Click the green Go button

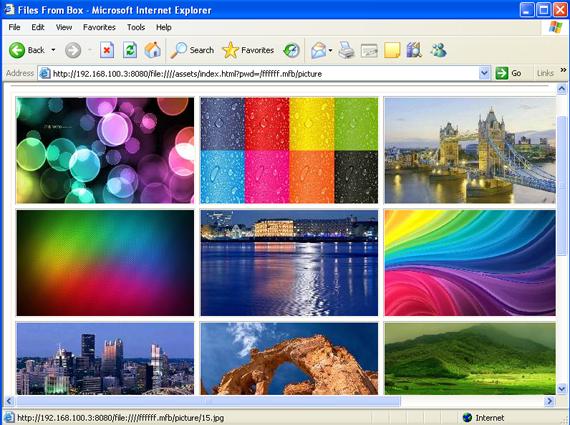(x=508, y=73)
